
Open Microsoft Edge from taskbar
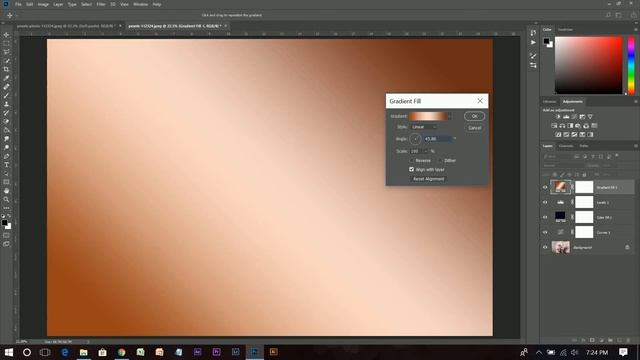click(64, 352)
